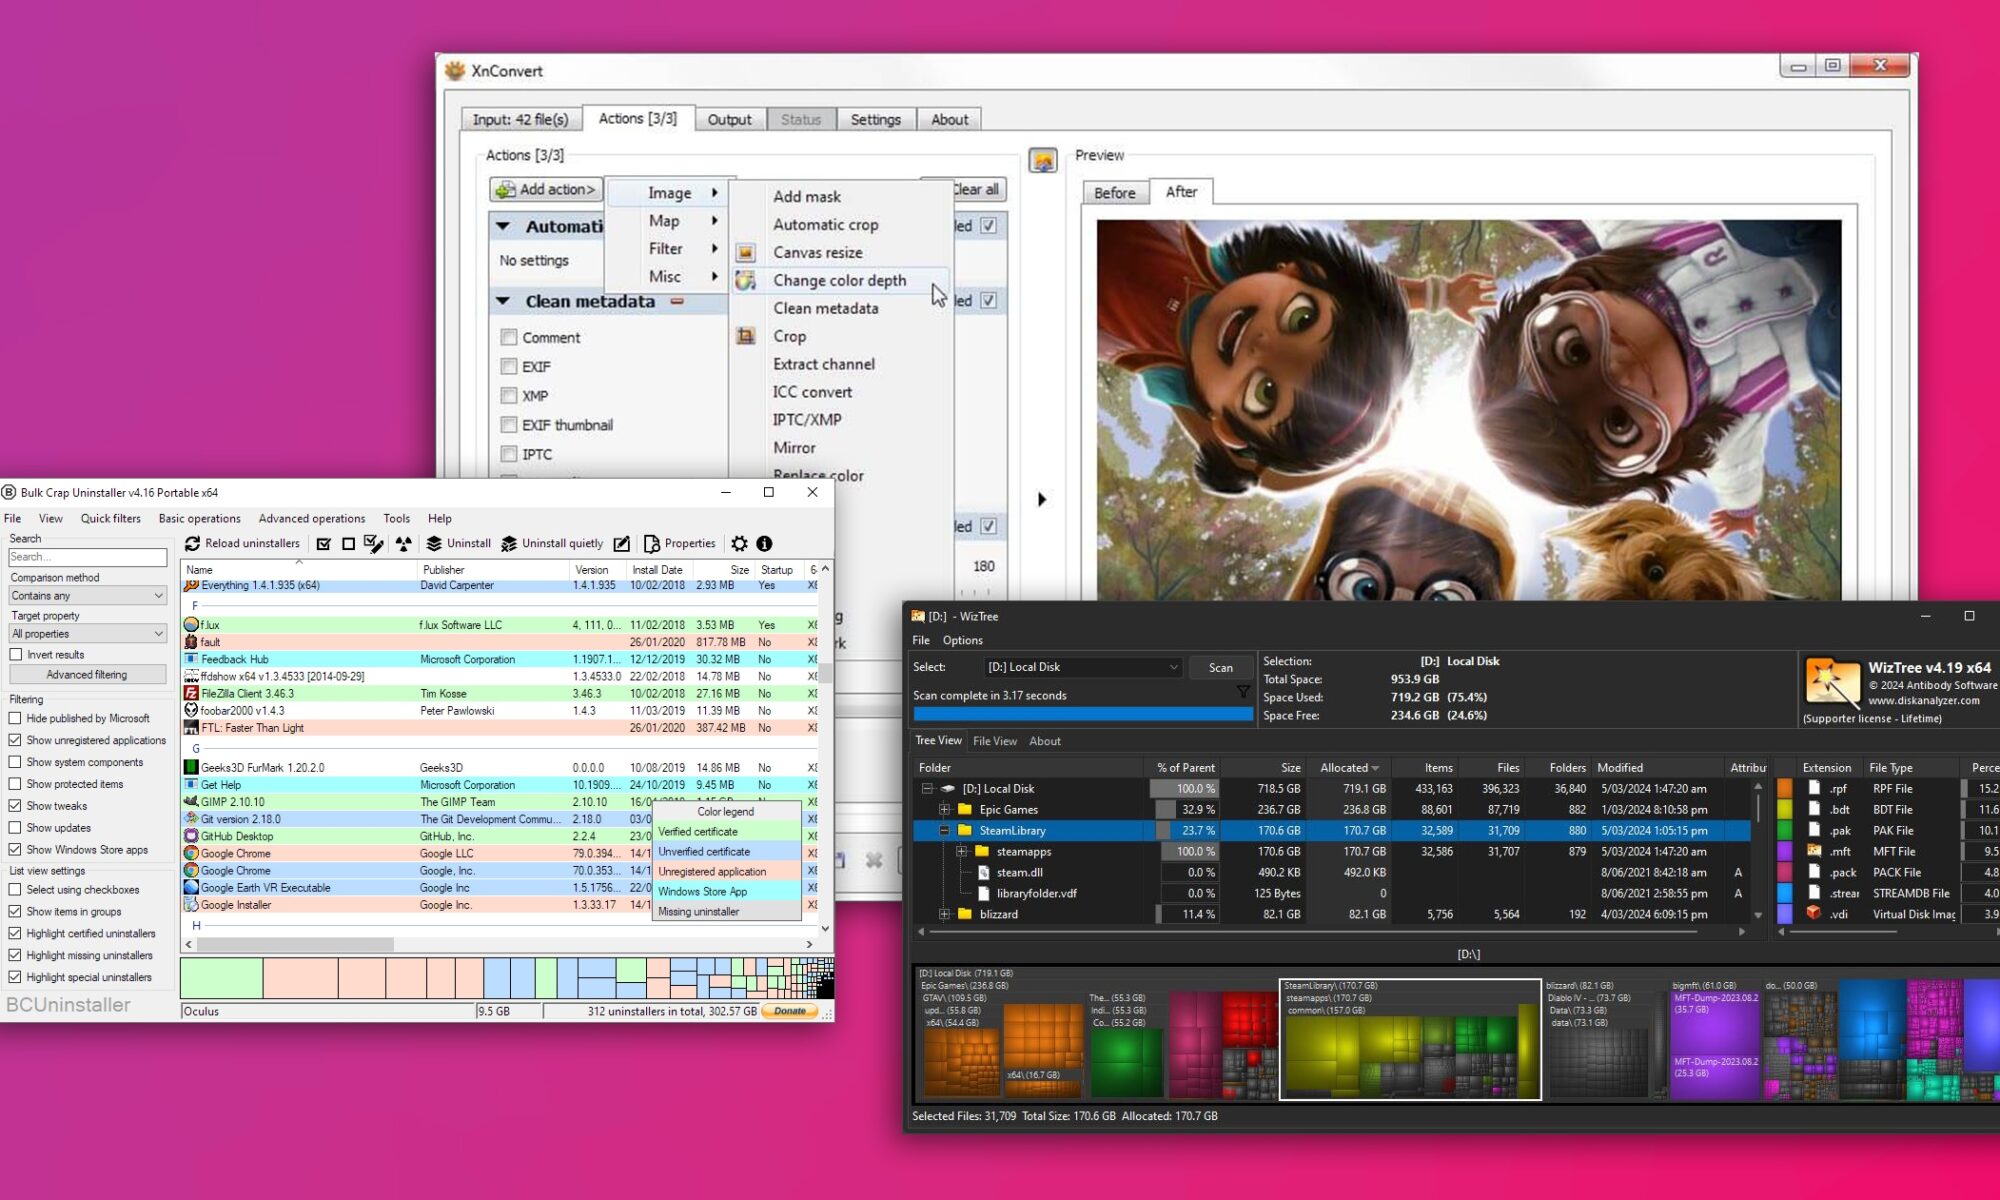Expand the steamapps folder node

(x=961, y=852)
